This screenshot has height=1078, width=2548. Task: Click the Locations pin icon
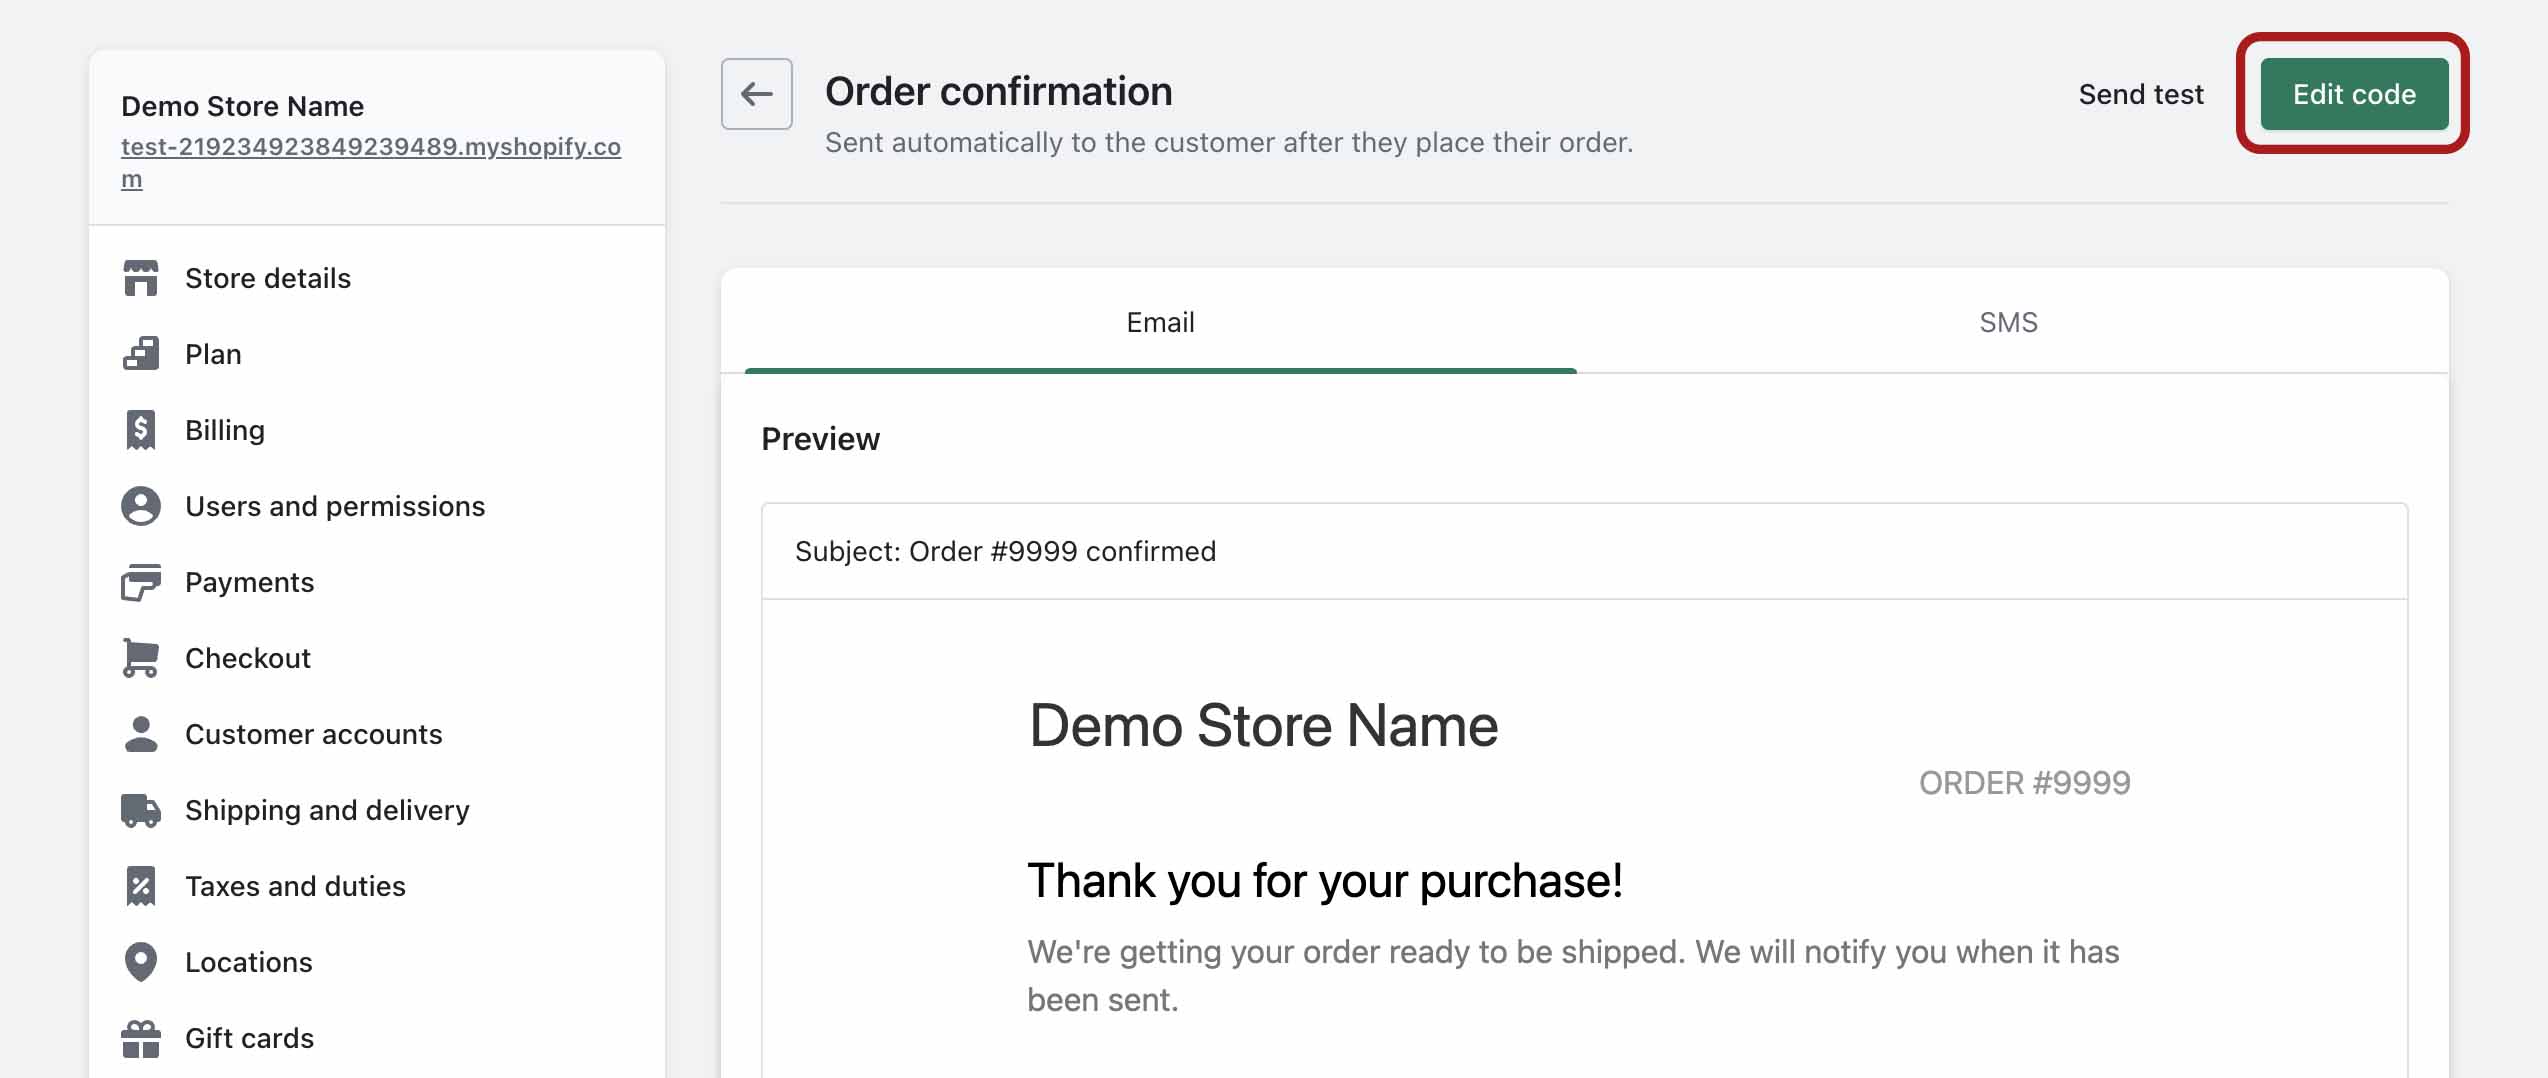click(x=141, y=962)
